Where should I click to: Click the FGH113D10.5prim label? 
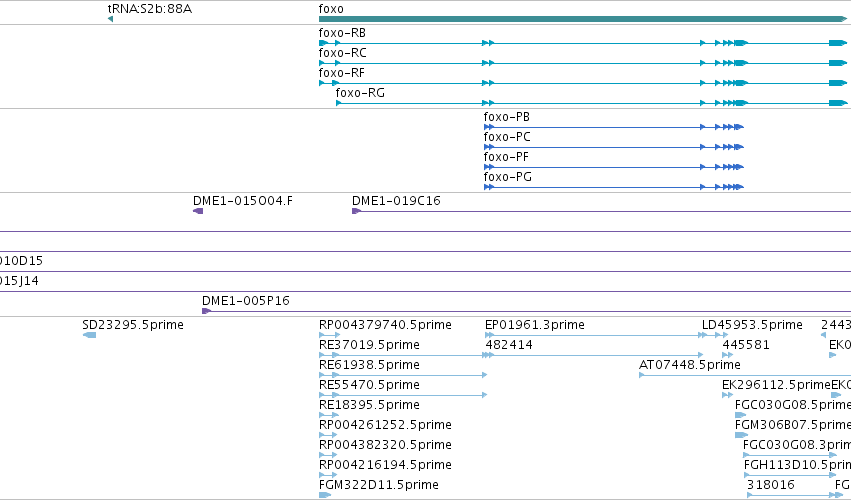tap(797, 465)
